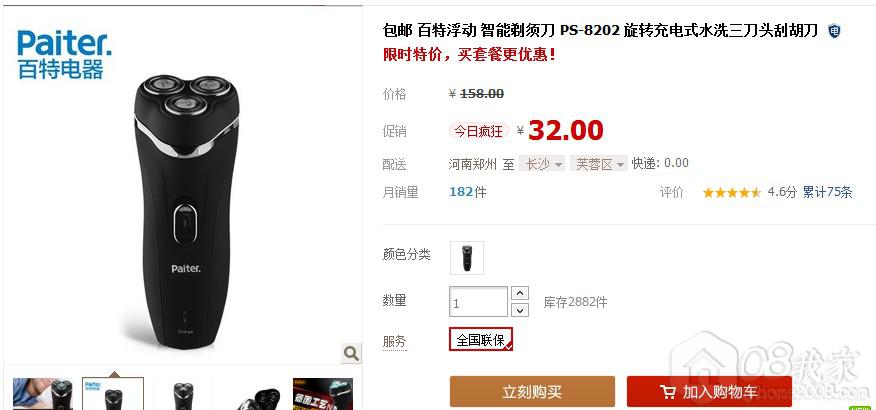
Task: Click the five-star rating icons
Action: (731, 193)
